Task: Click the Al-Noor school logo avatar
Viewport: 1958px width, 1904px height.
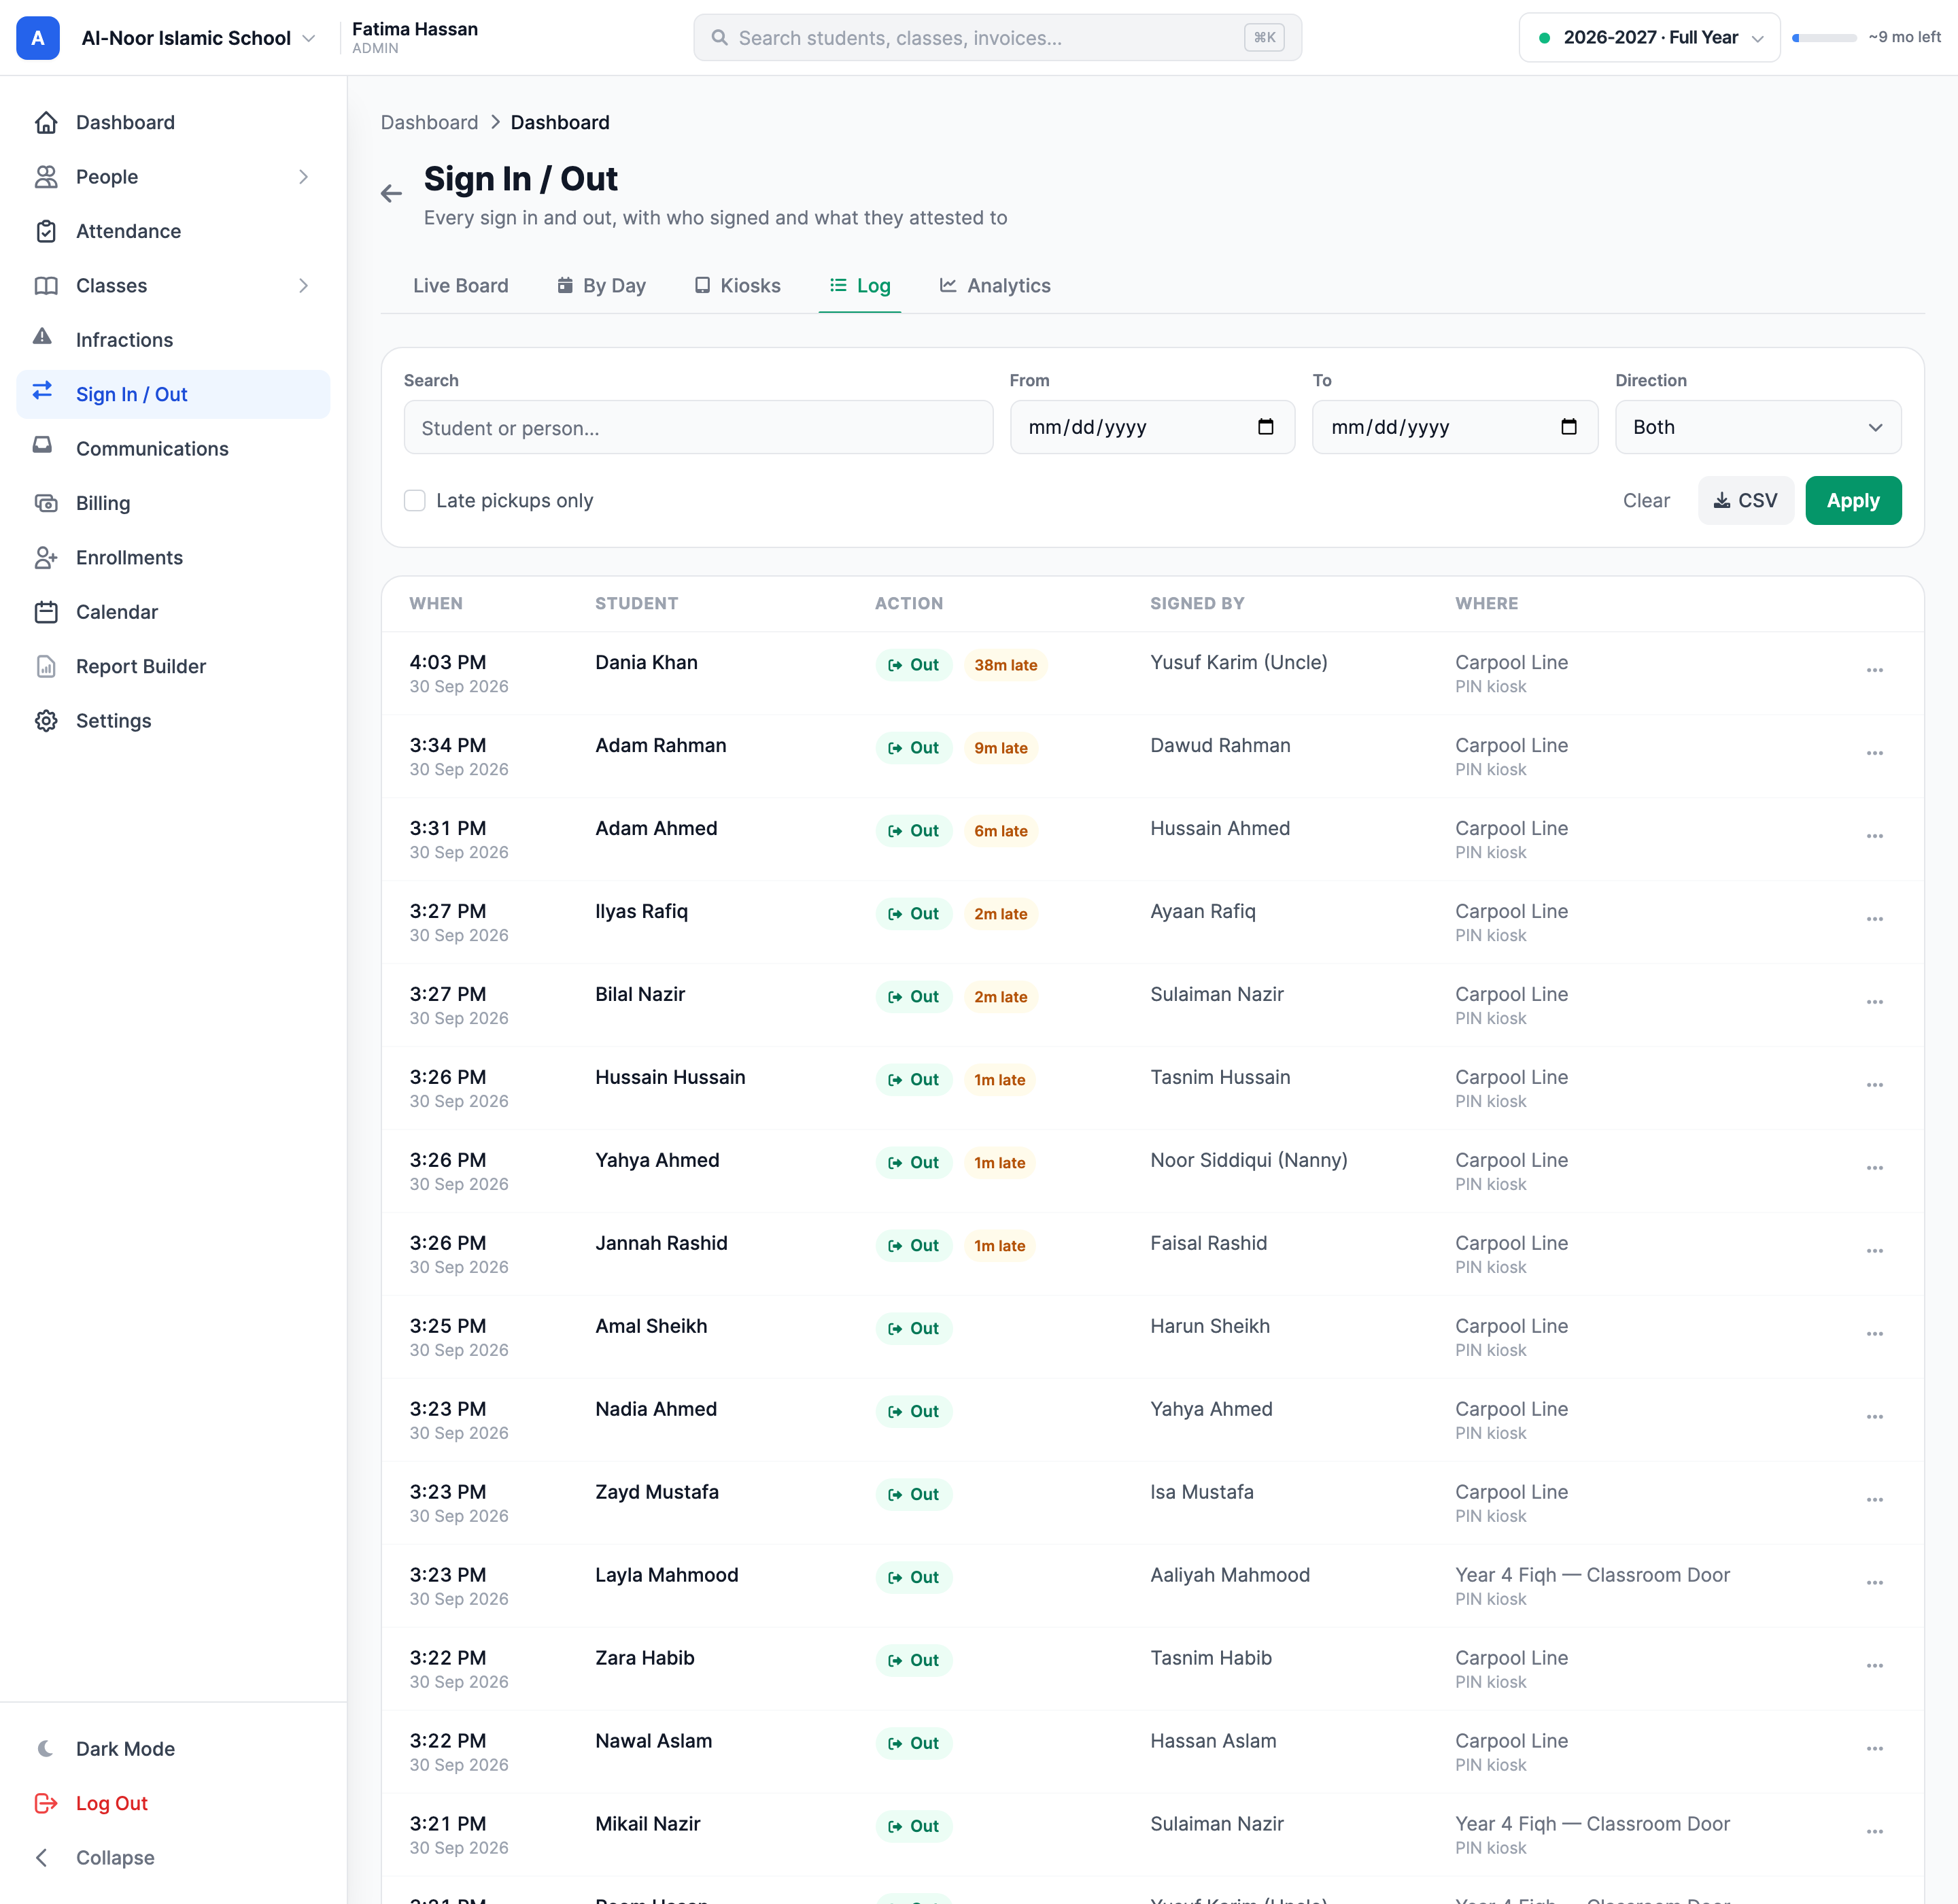Action: [38, 38]
